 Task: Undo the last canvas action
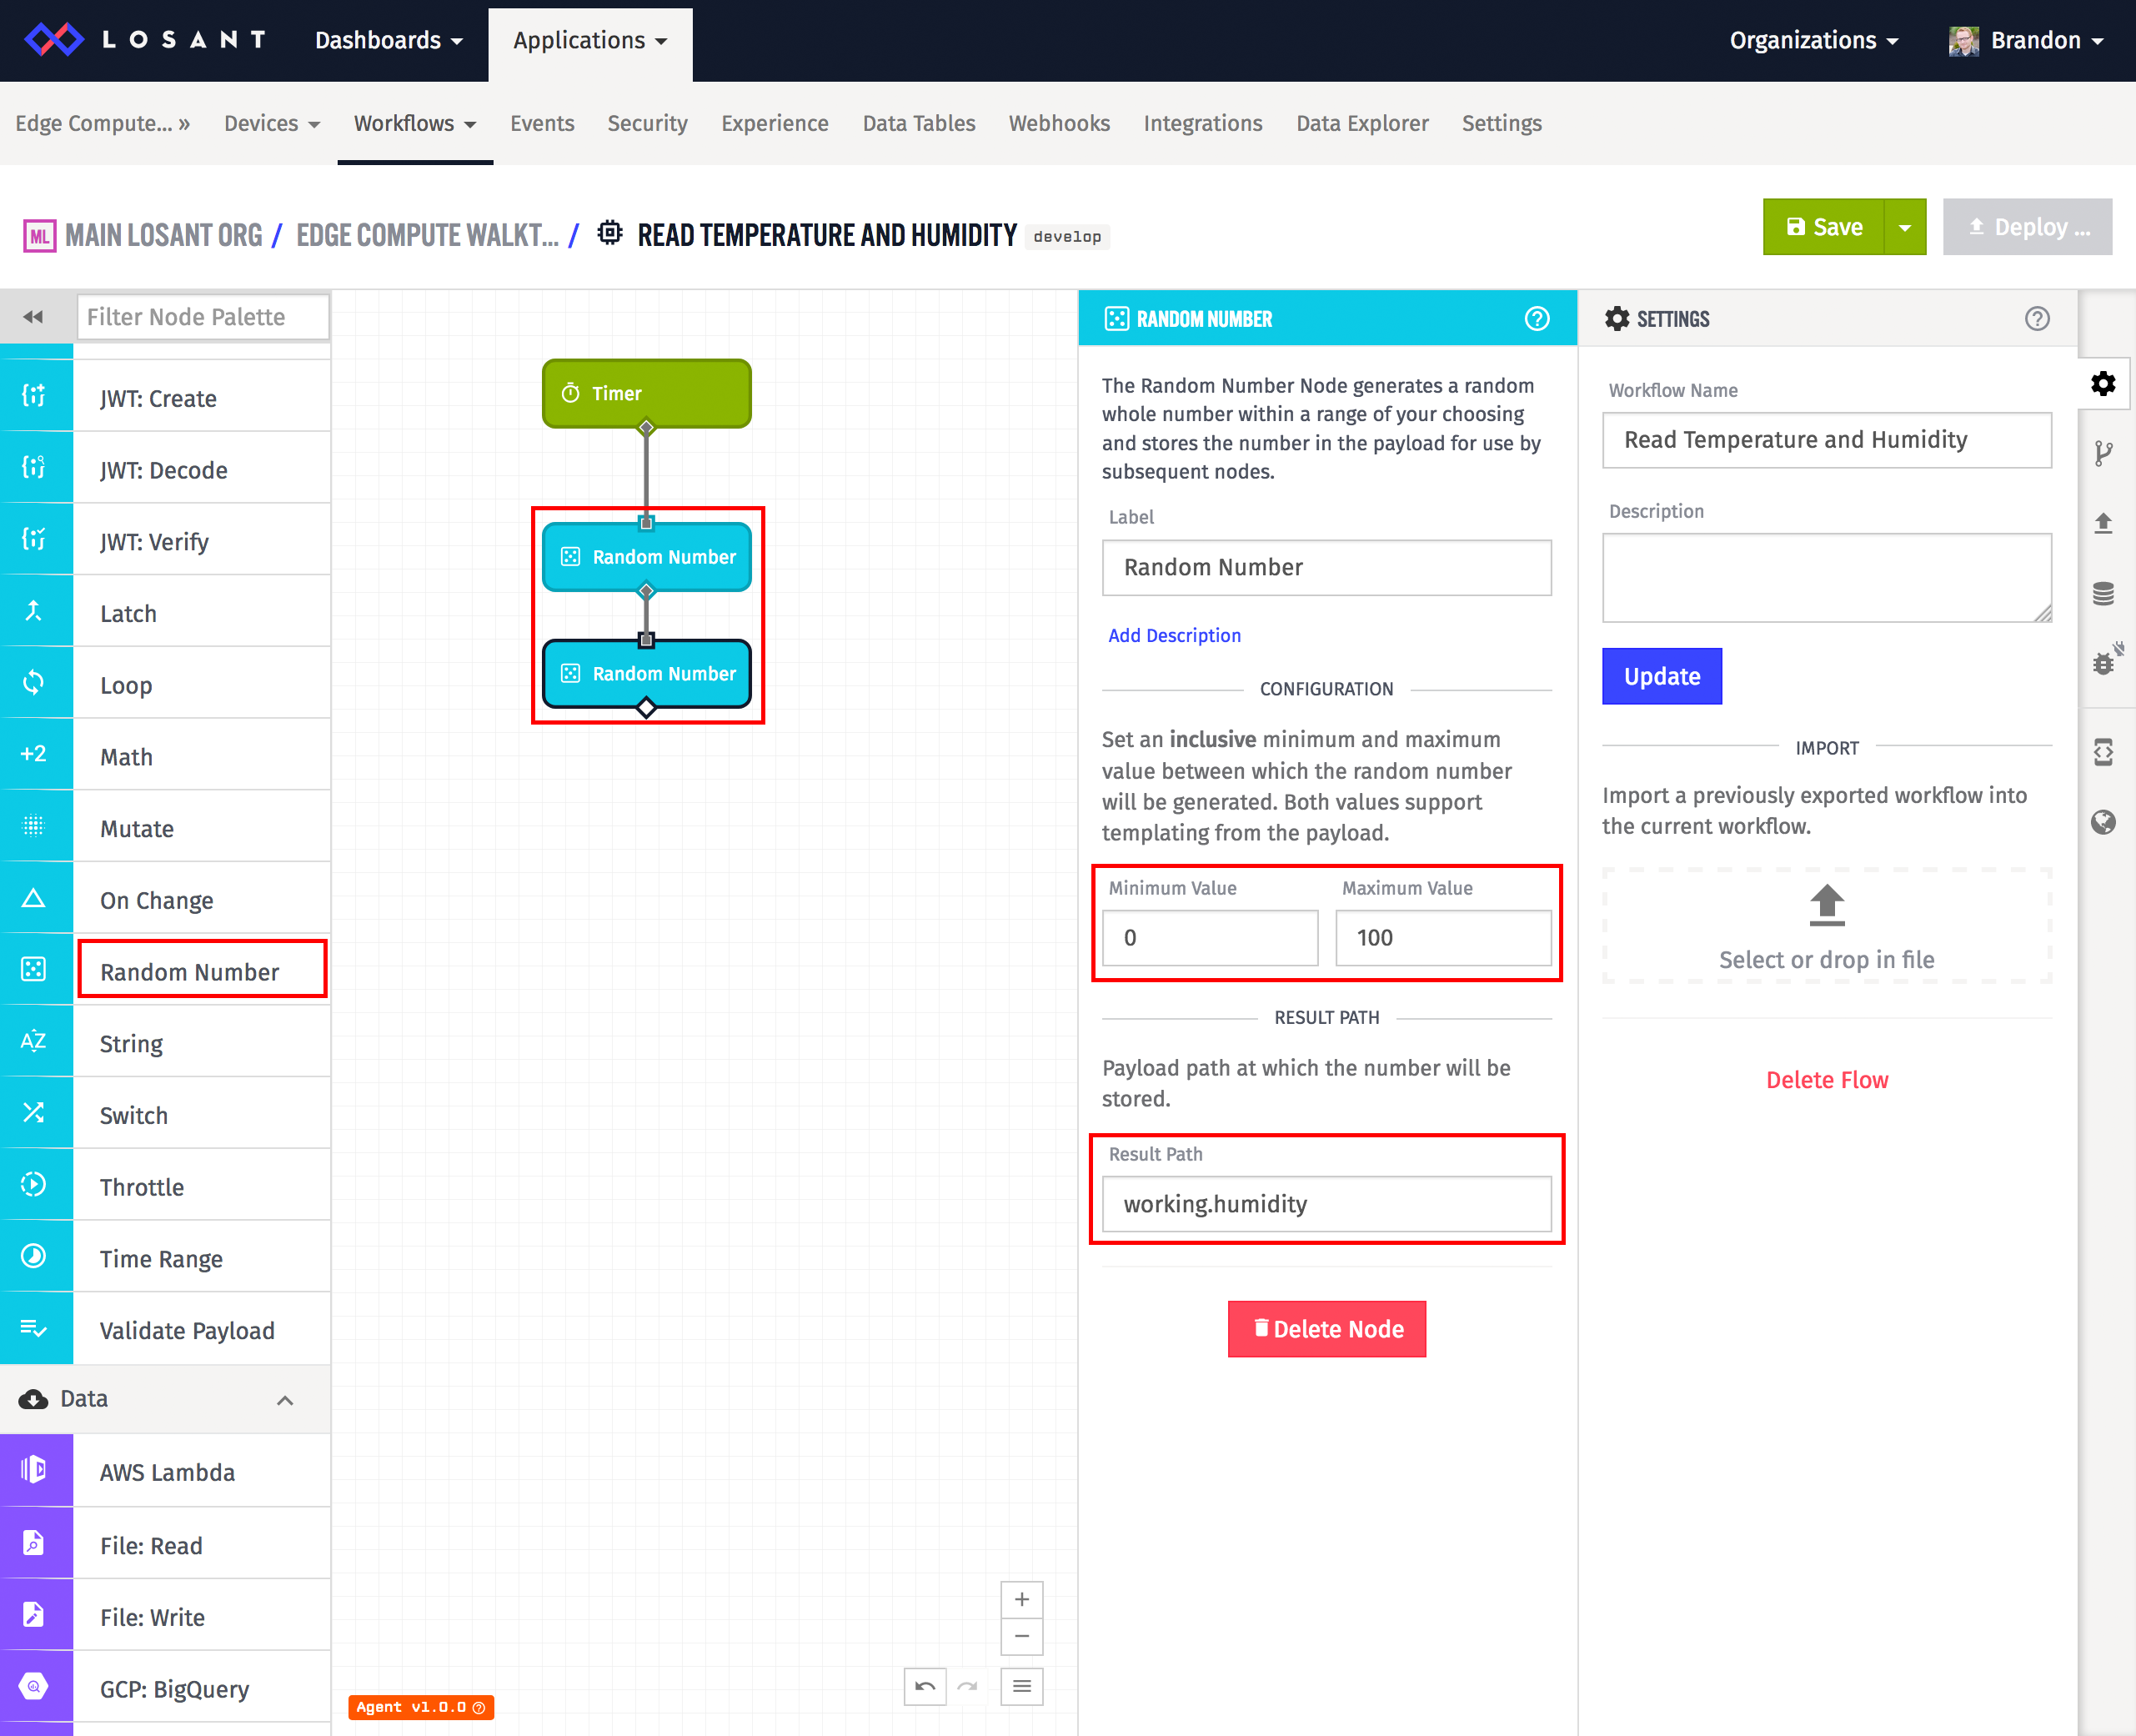click(925, 1687)
